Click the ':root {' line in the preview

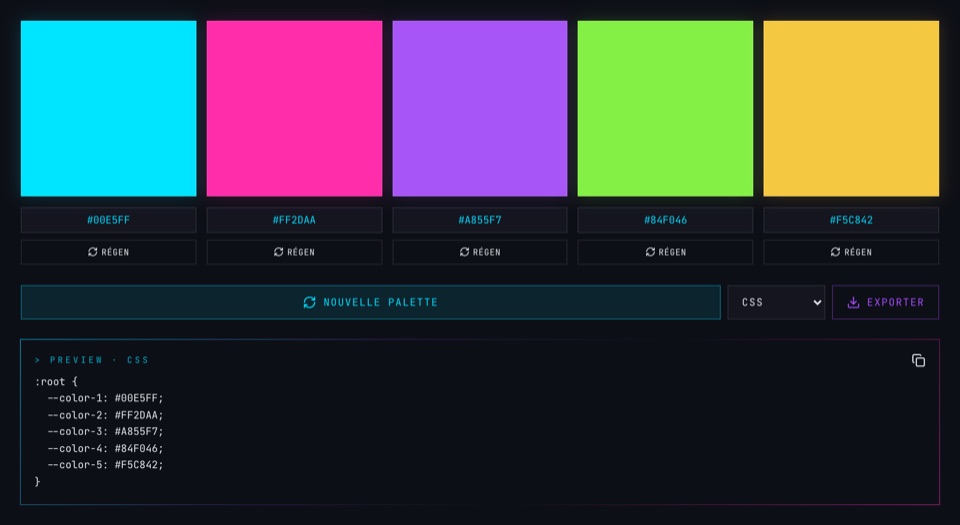point(56,382)
